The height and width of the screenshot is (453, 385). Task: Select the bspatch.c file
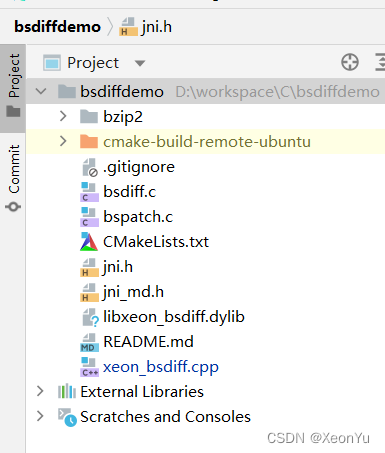pos(138,217)
